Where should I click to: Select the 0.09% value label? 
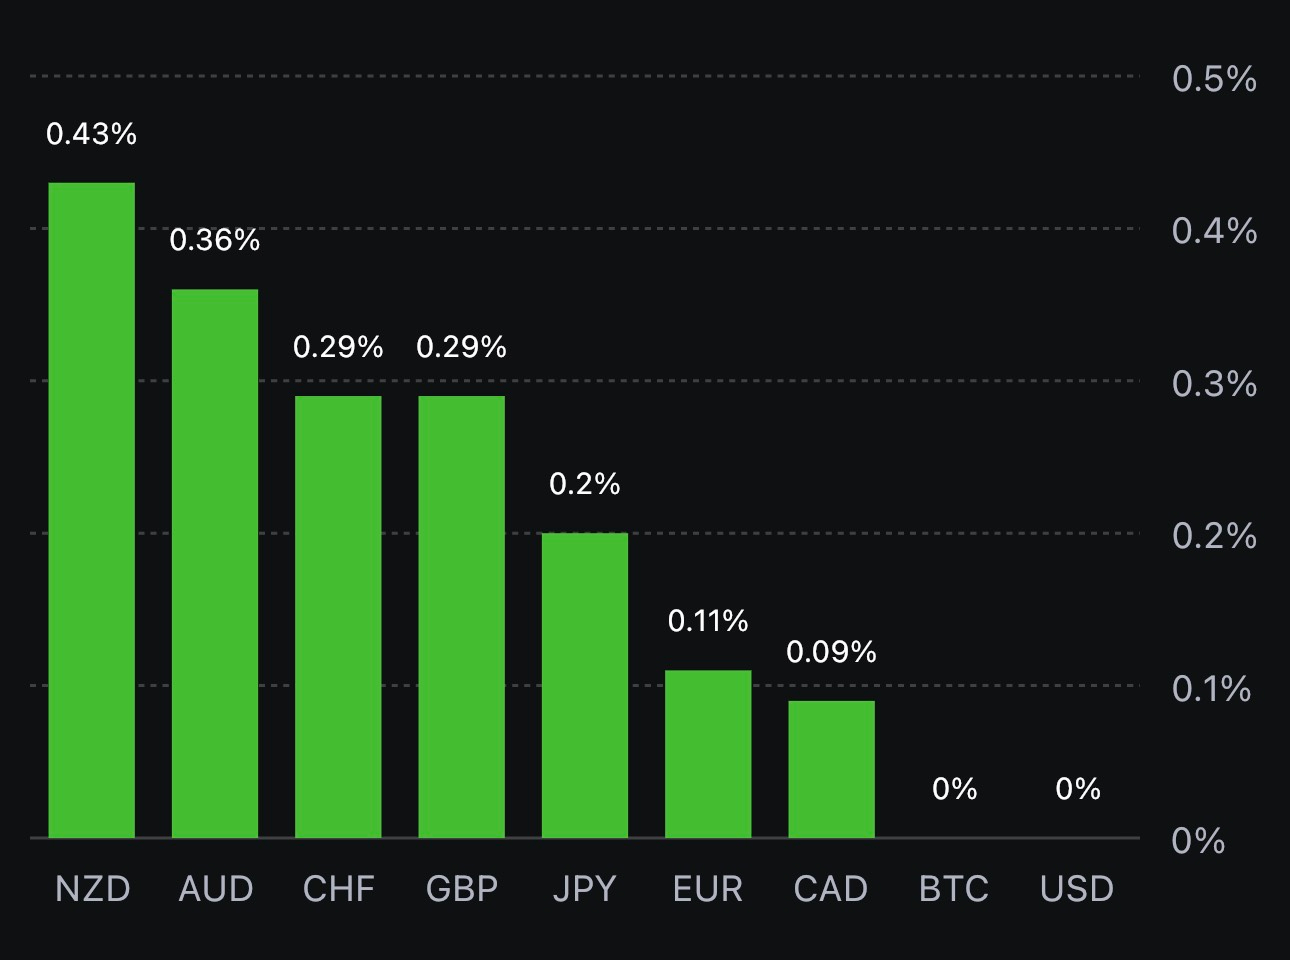pyautogui.click(x=831, y=652)
